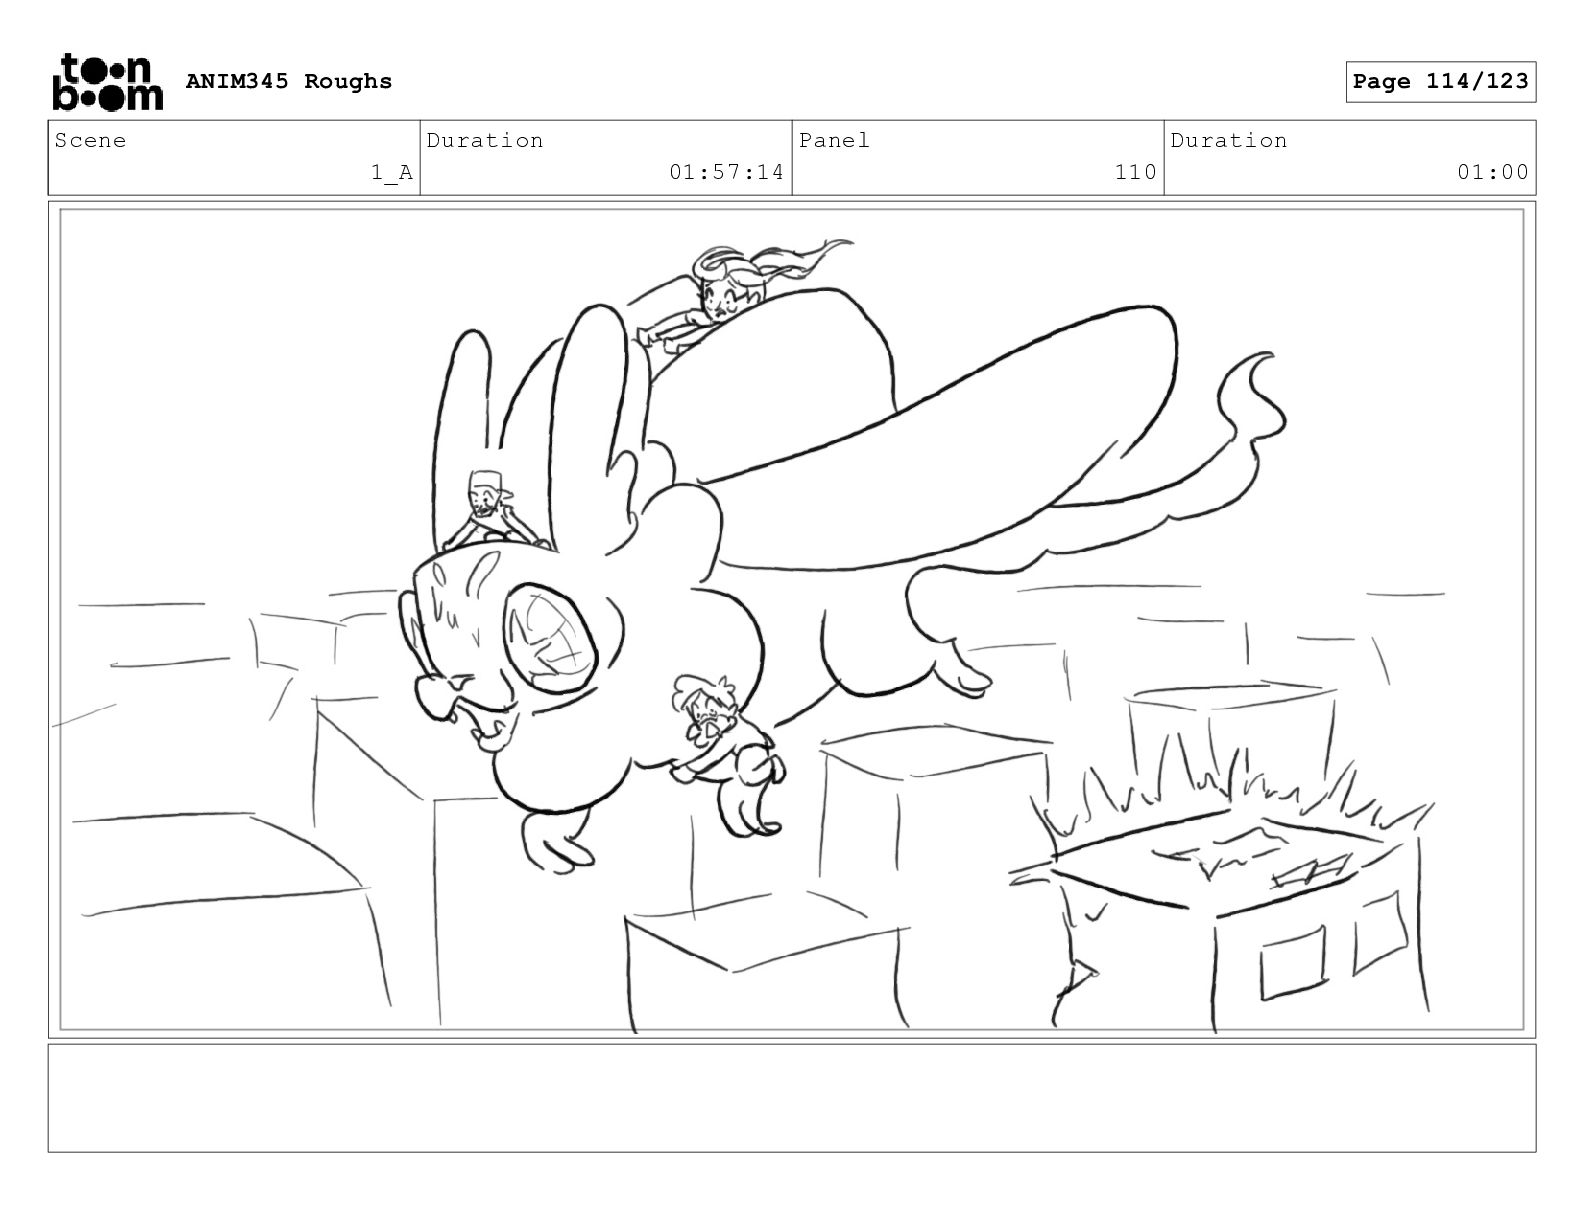The height and width of the screenshot is (1224, 1584).
Task: Click the storyboard panel drawing
Action: coord(792,619)
